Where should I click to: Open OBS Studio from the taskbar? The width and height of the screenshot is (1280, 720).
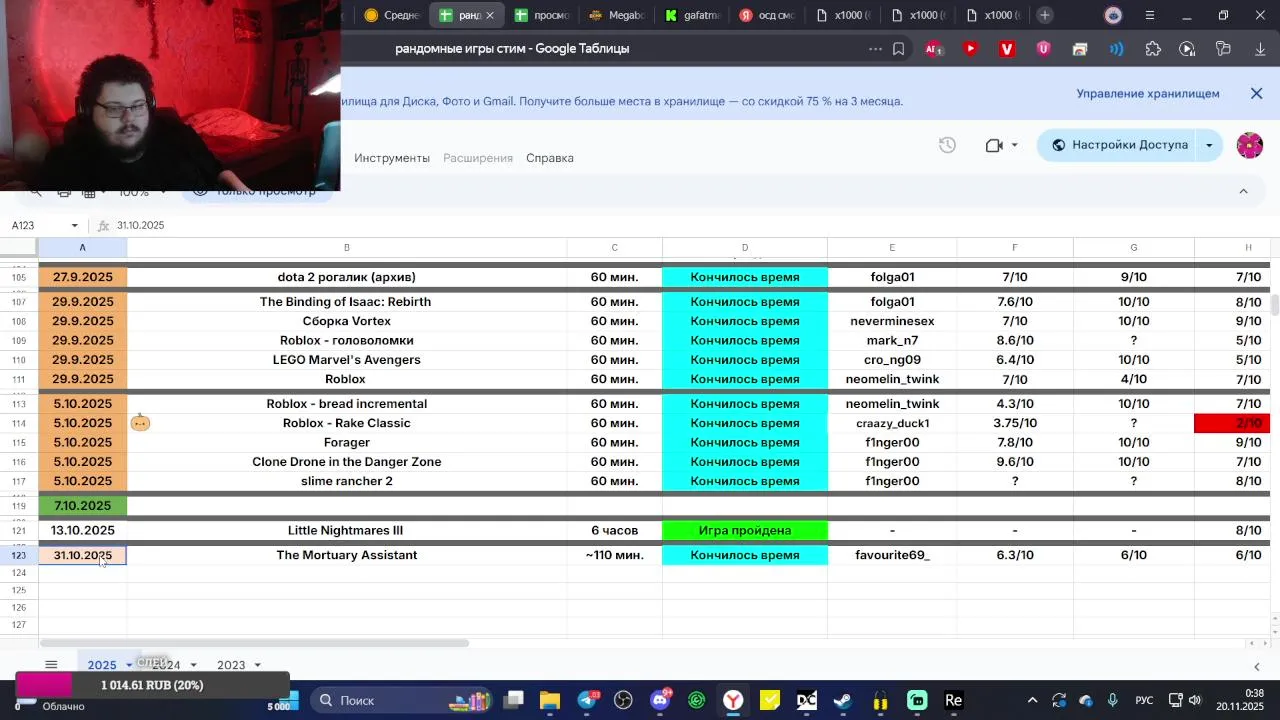623,701
